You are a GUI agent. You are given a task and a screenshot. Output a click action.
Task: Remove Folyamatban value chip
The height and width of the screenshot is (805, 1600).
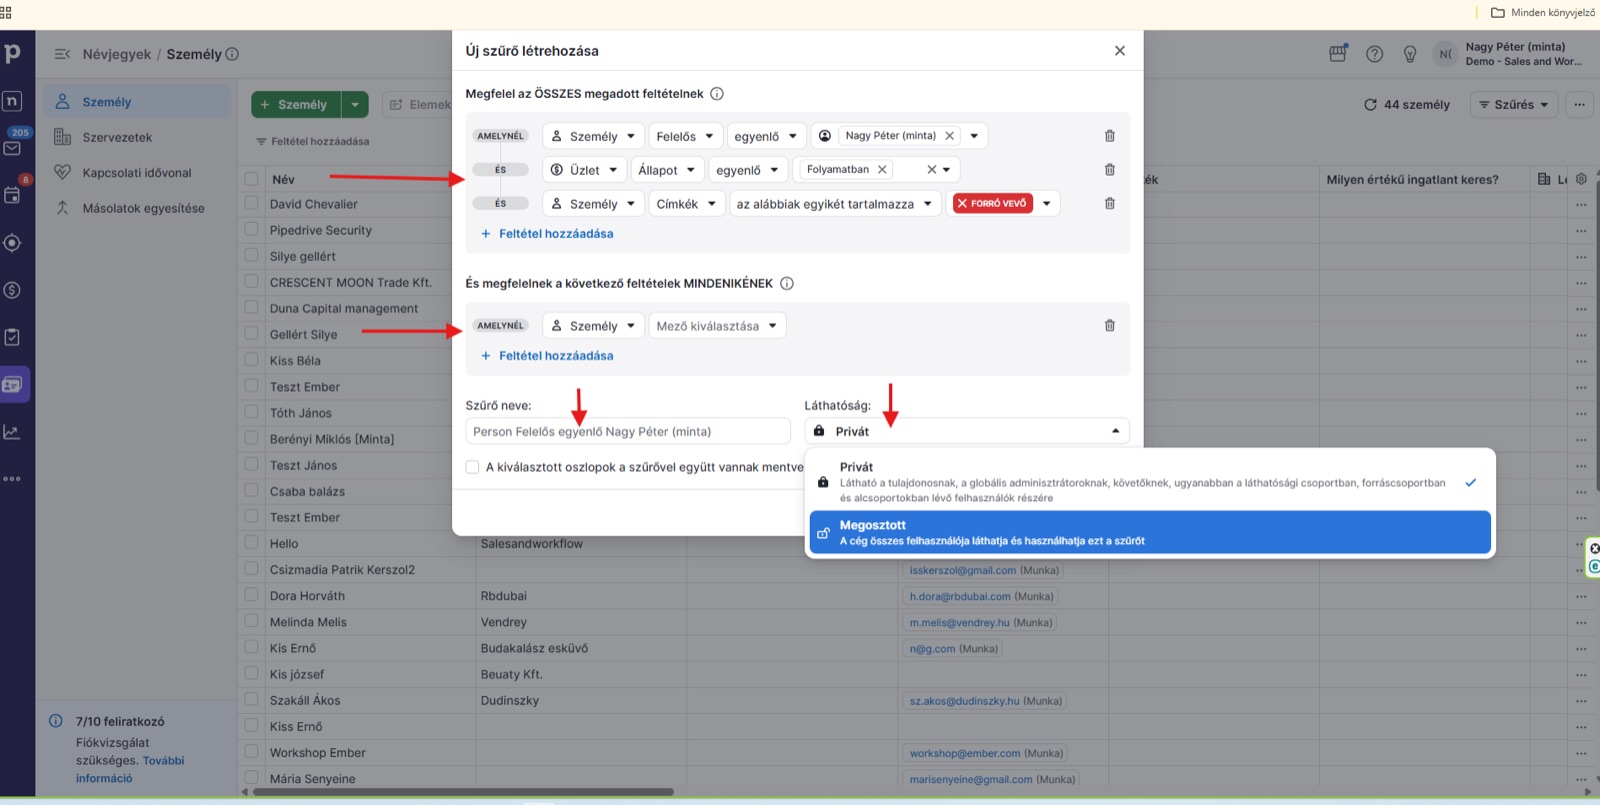click(x=882, y=170)
